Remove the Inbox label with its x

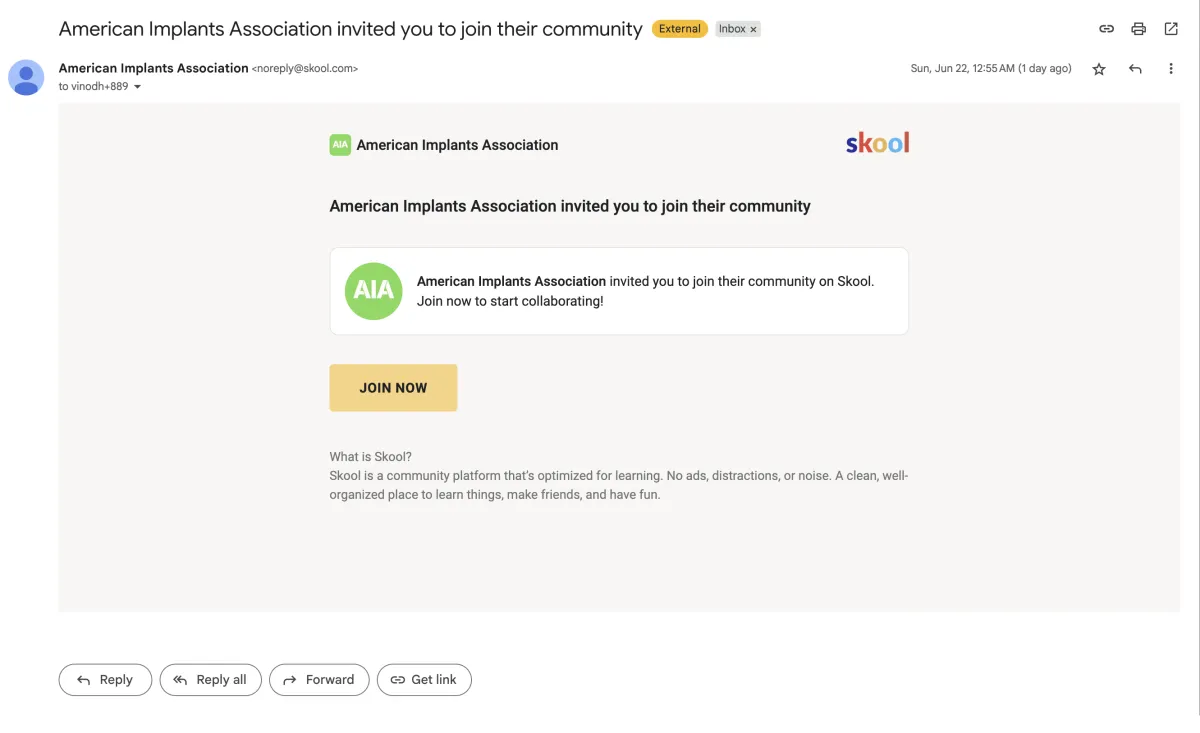click(x=753, y=29)
